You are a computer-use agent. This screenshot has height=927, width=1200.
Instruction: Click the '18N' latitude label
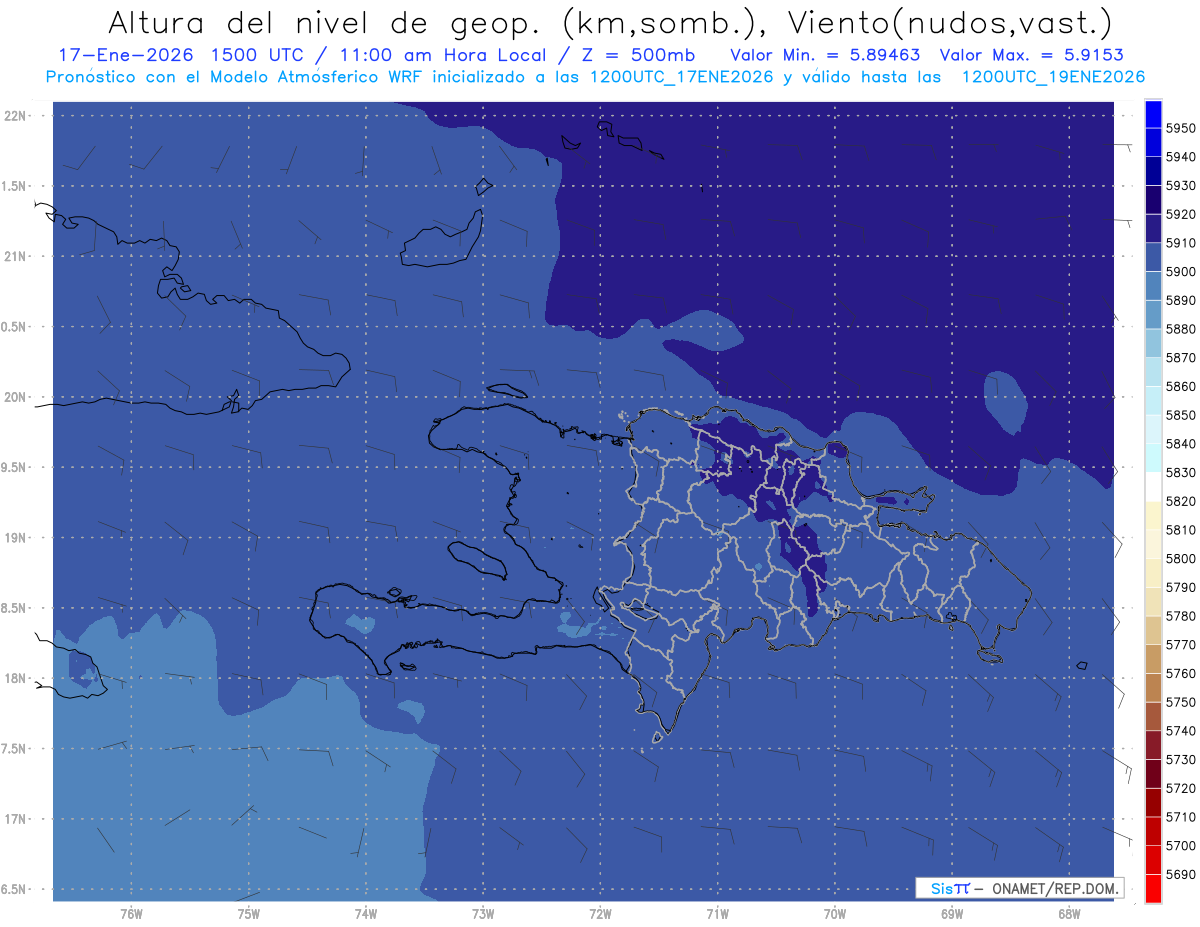pyautogui.click(x=15, y=679)
